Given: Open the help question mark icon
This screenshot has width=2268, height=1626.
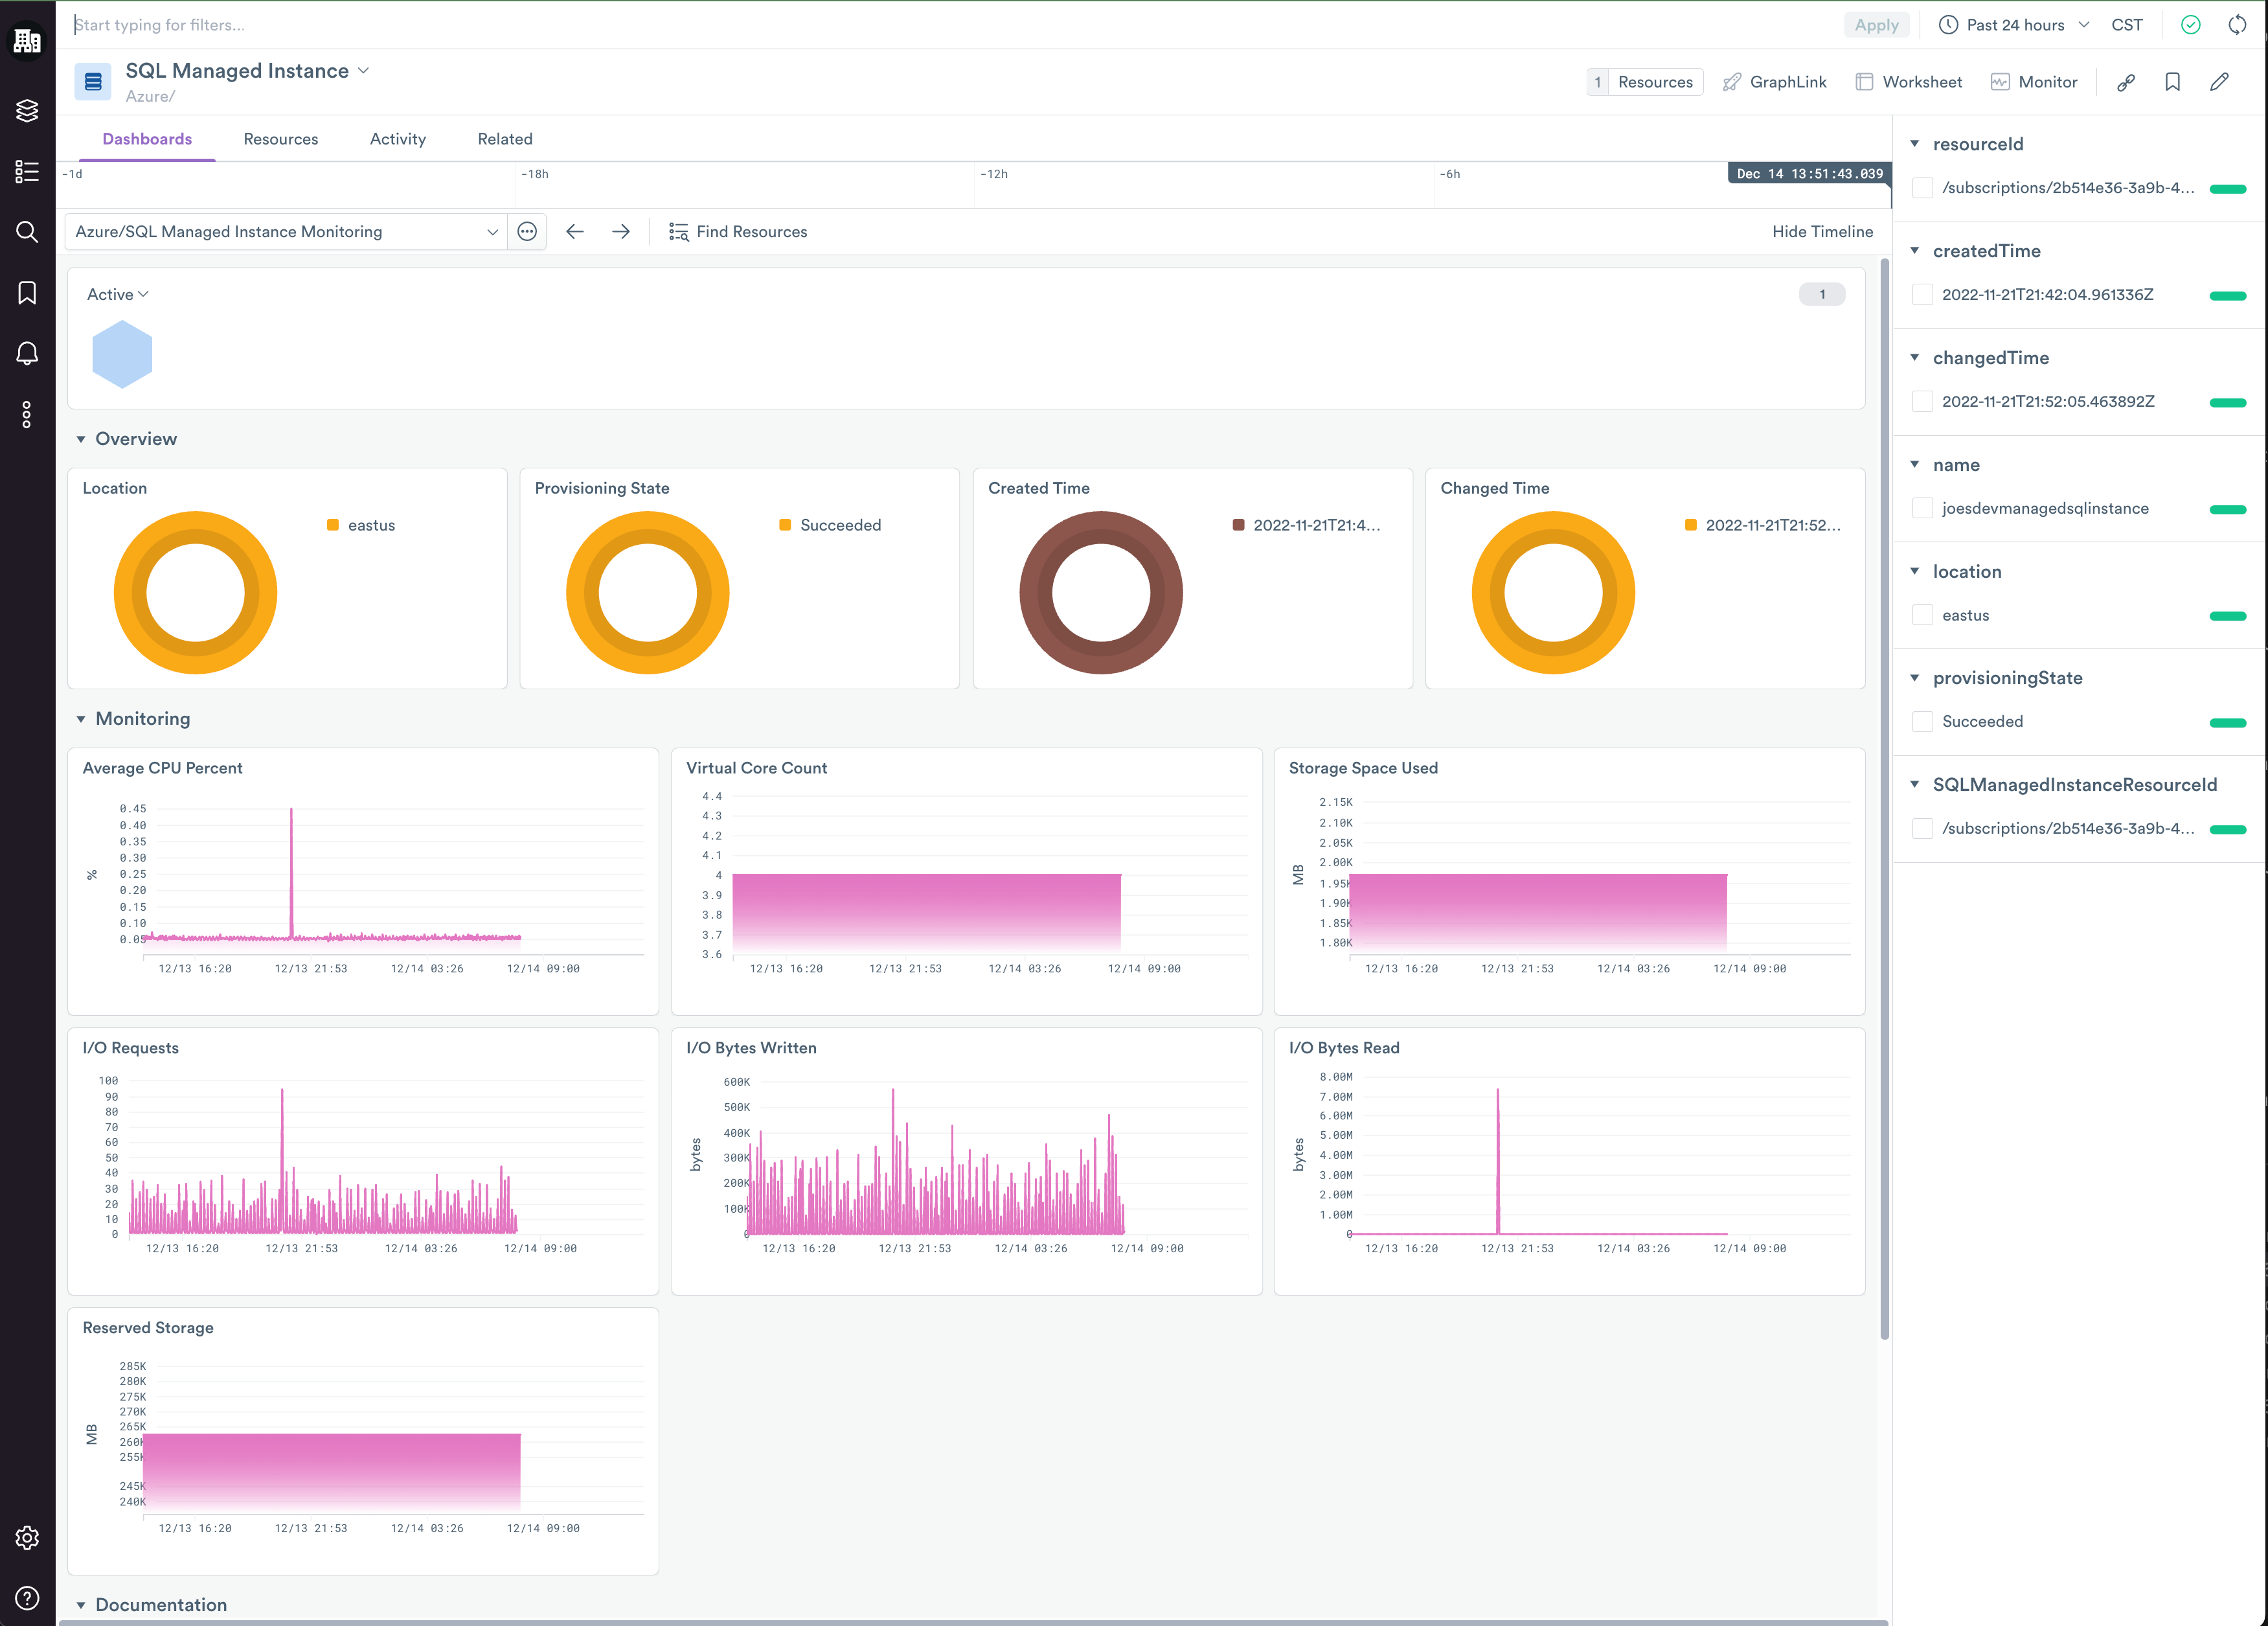Looking at the screenshot, I should pyautogui.click(x=27, y=1597).
